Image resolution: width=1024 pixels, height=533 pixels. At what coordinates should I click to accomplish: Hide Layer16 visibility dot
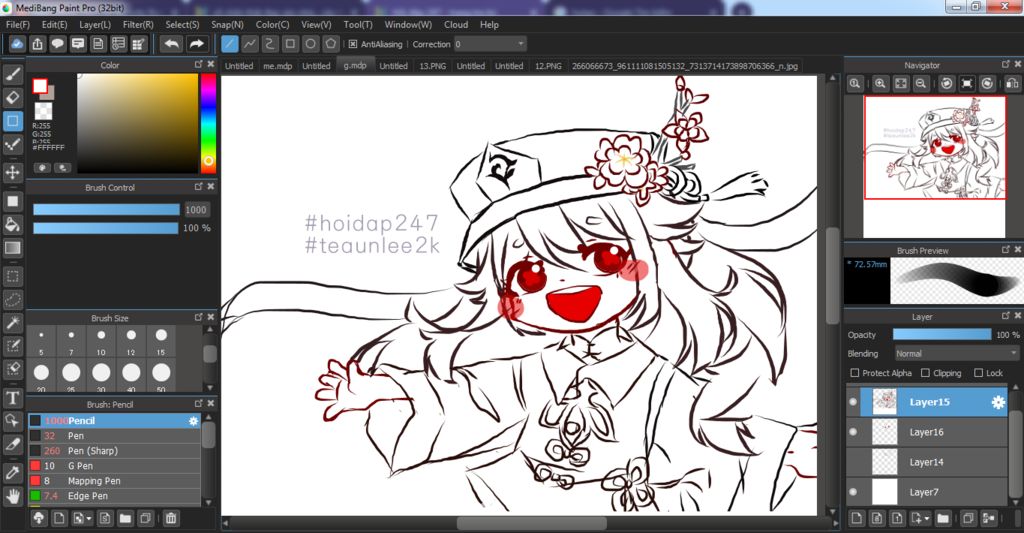(x=853, y=432)
